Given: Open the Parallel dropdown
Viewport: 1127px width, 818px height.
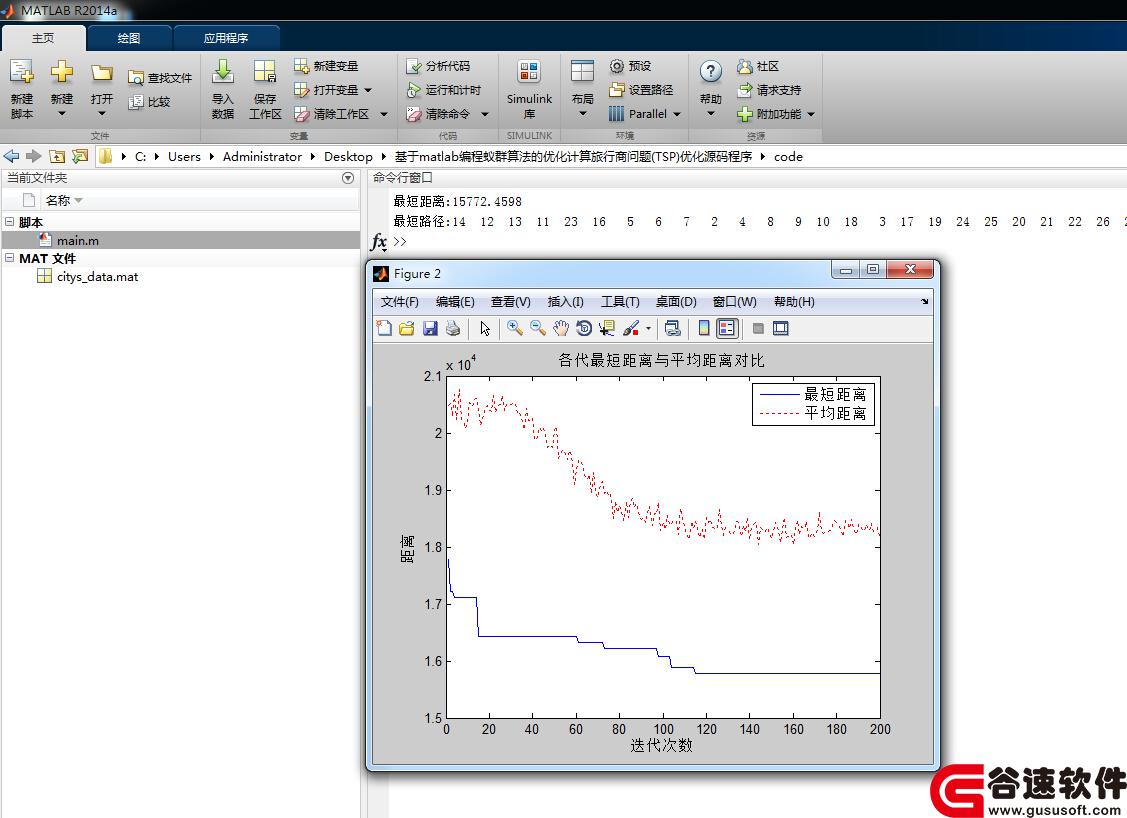Looking at the screenshot, I should tap(677, 114).
